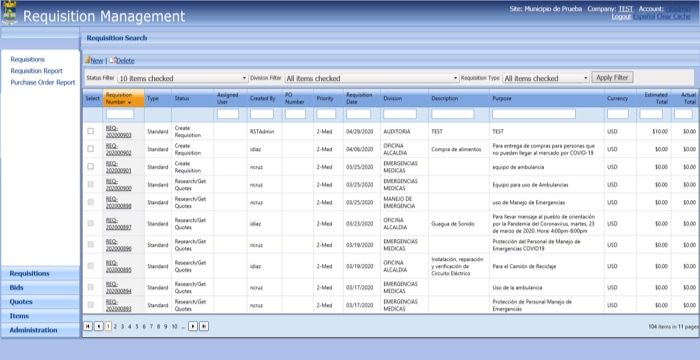This screenshot has height=360, width=700.
Task: Go to previous page pager icon
Action: [99, 327]
